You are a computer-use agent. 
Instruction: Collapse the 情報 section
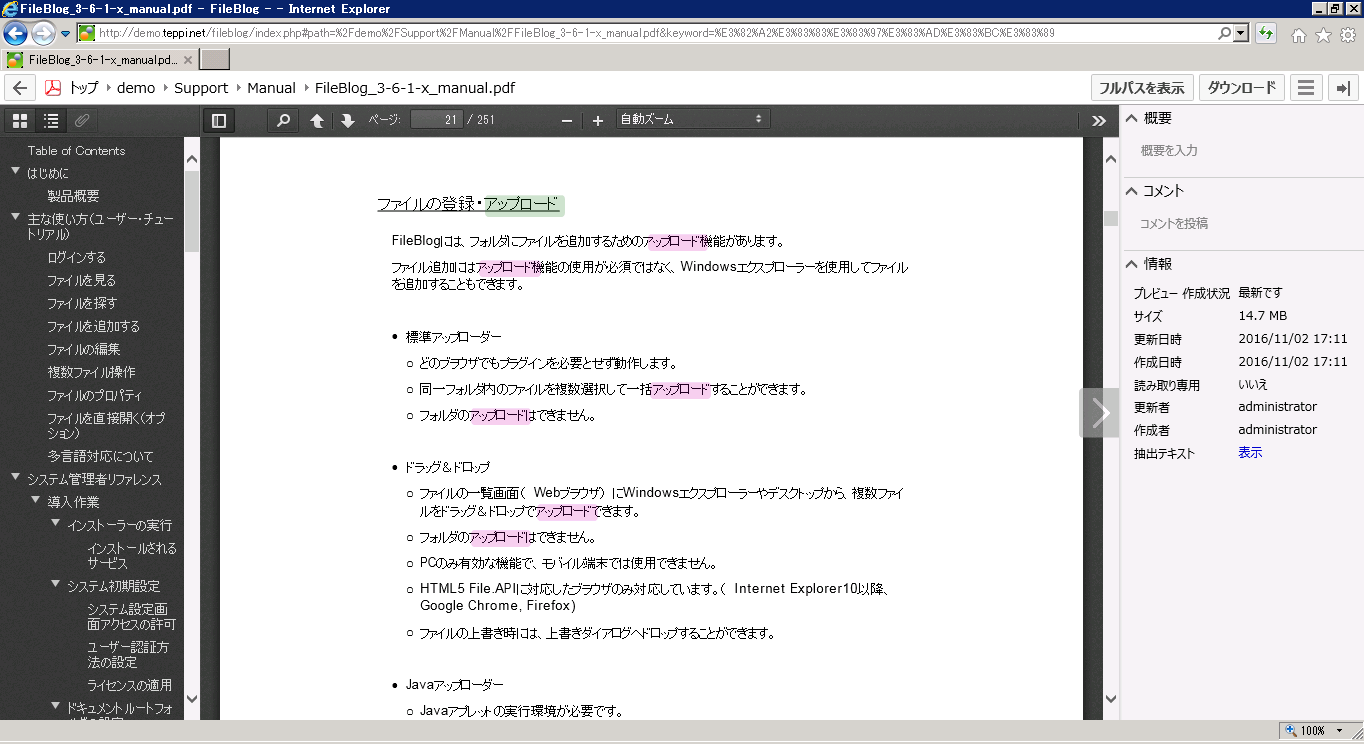point(1132,264)
